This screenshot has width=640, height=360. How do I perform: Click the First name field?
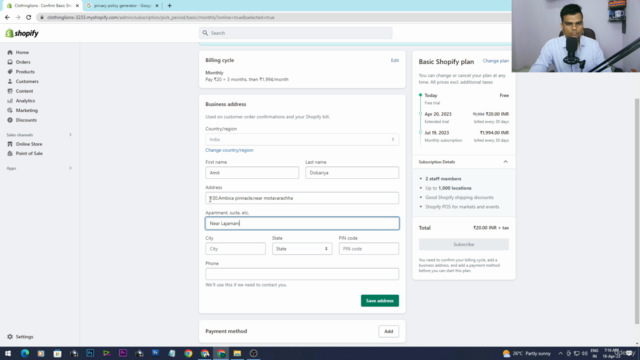point(252,173)
